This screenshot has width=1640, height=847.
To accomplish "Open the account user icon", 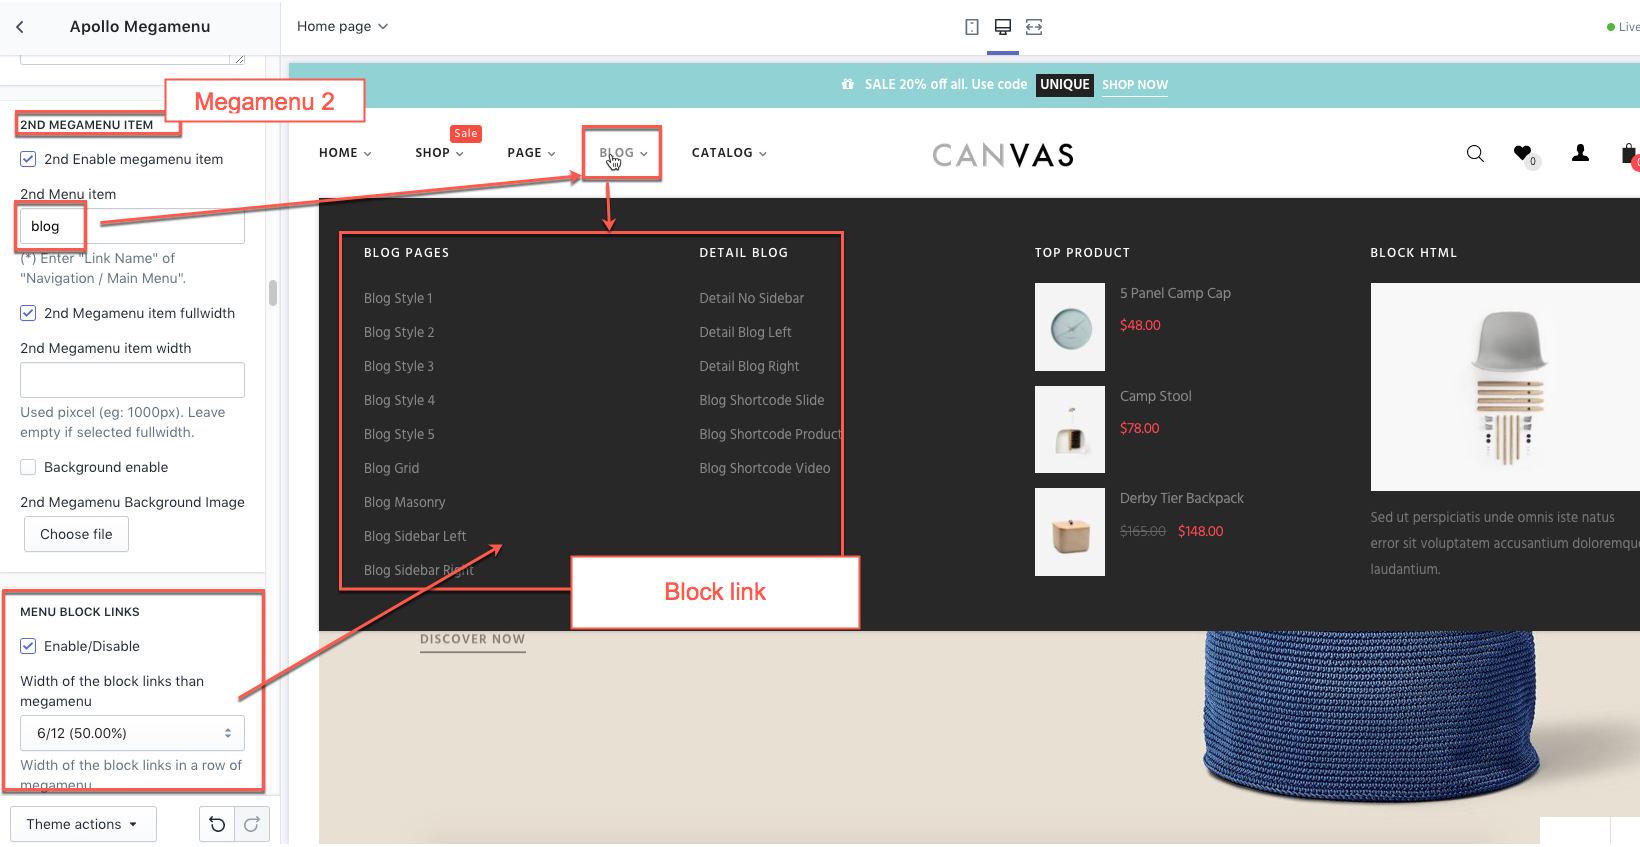I will (1580, 153).
